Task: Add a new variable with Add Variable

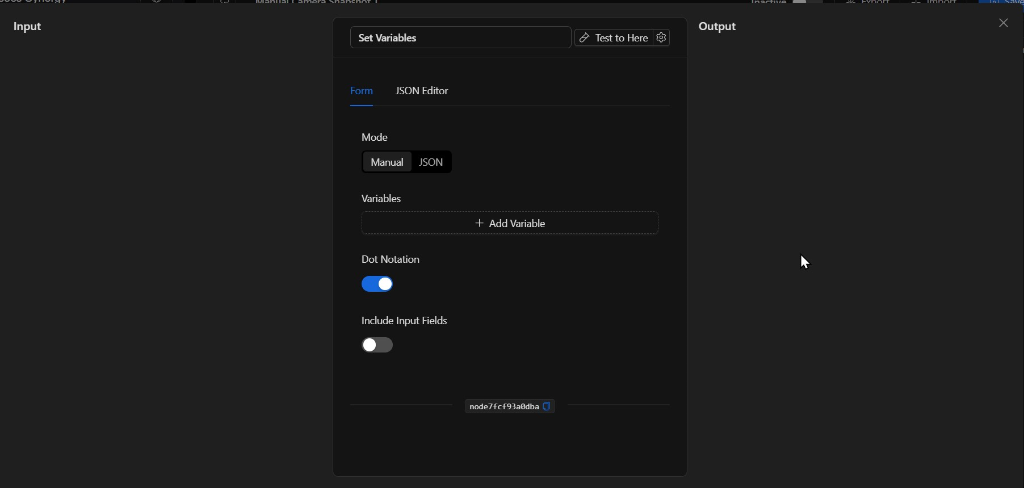Action: (510, 223)
